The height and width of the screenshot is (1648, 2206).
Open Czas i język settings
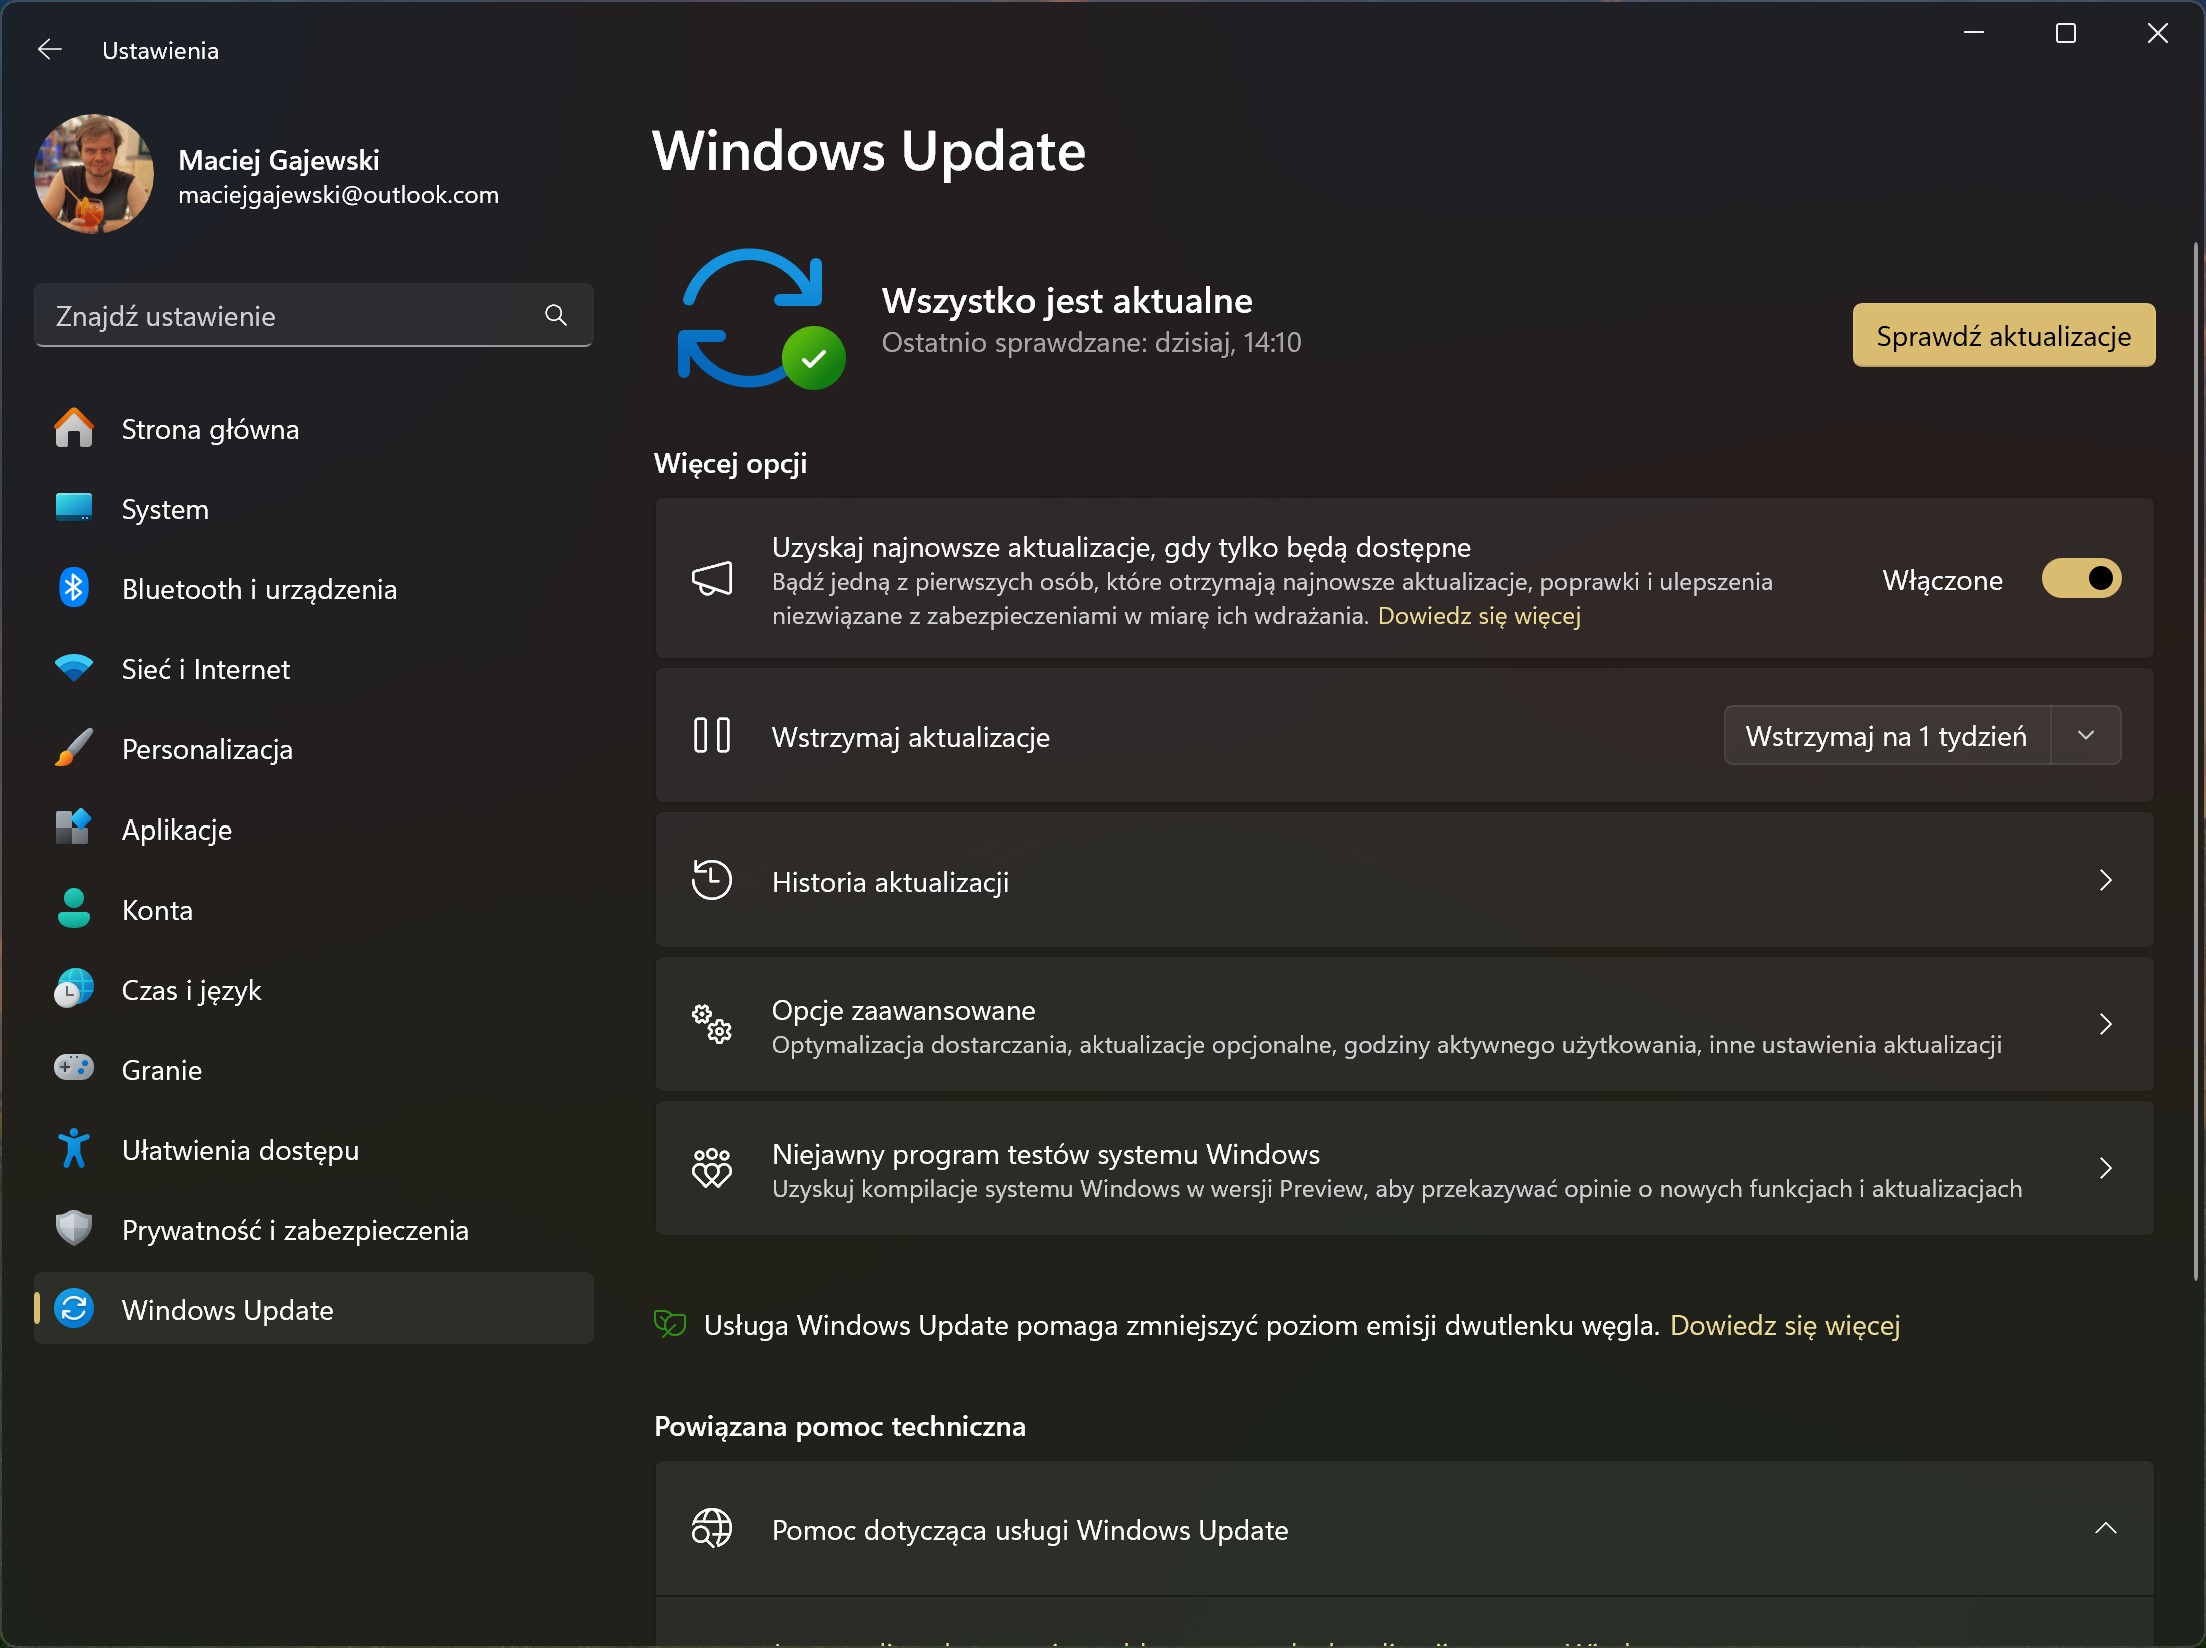314,989
